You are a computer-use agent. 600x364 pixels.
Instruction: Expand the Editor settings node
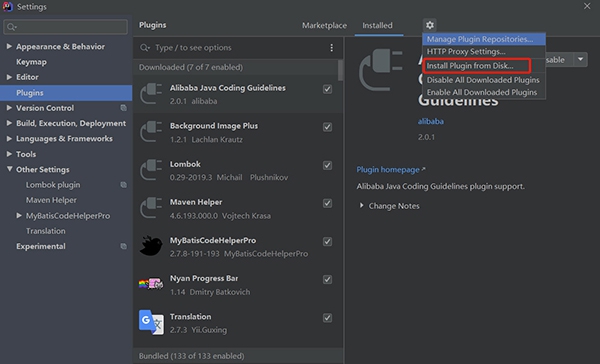tap(9, 77)
